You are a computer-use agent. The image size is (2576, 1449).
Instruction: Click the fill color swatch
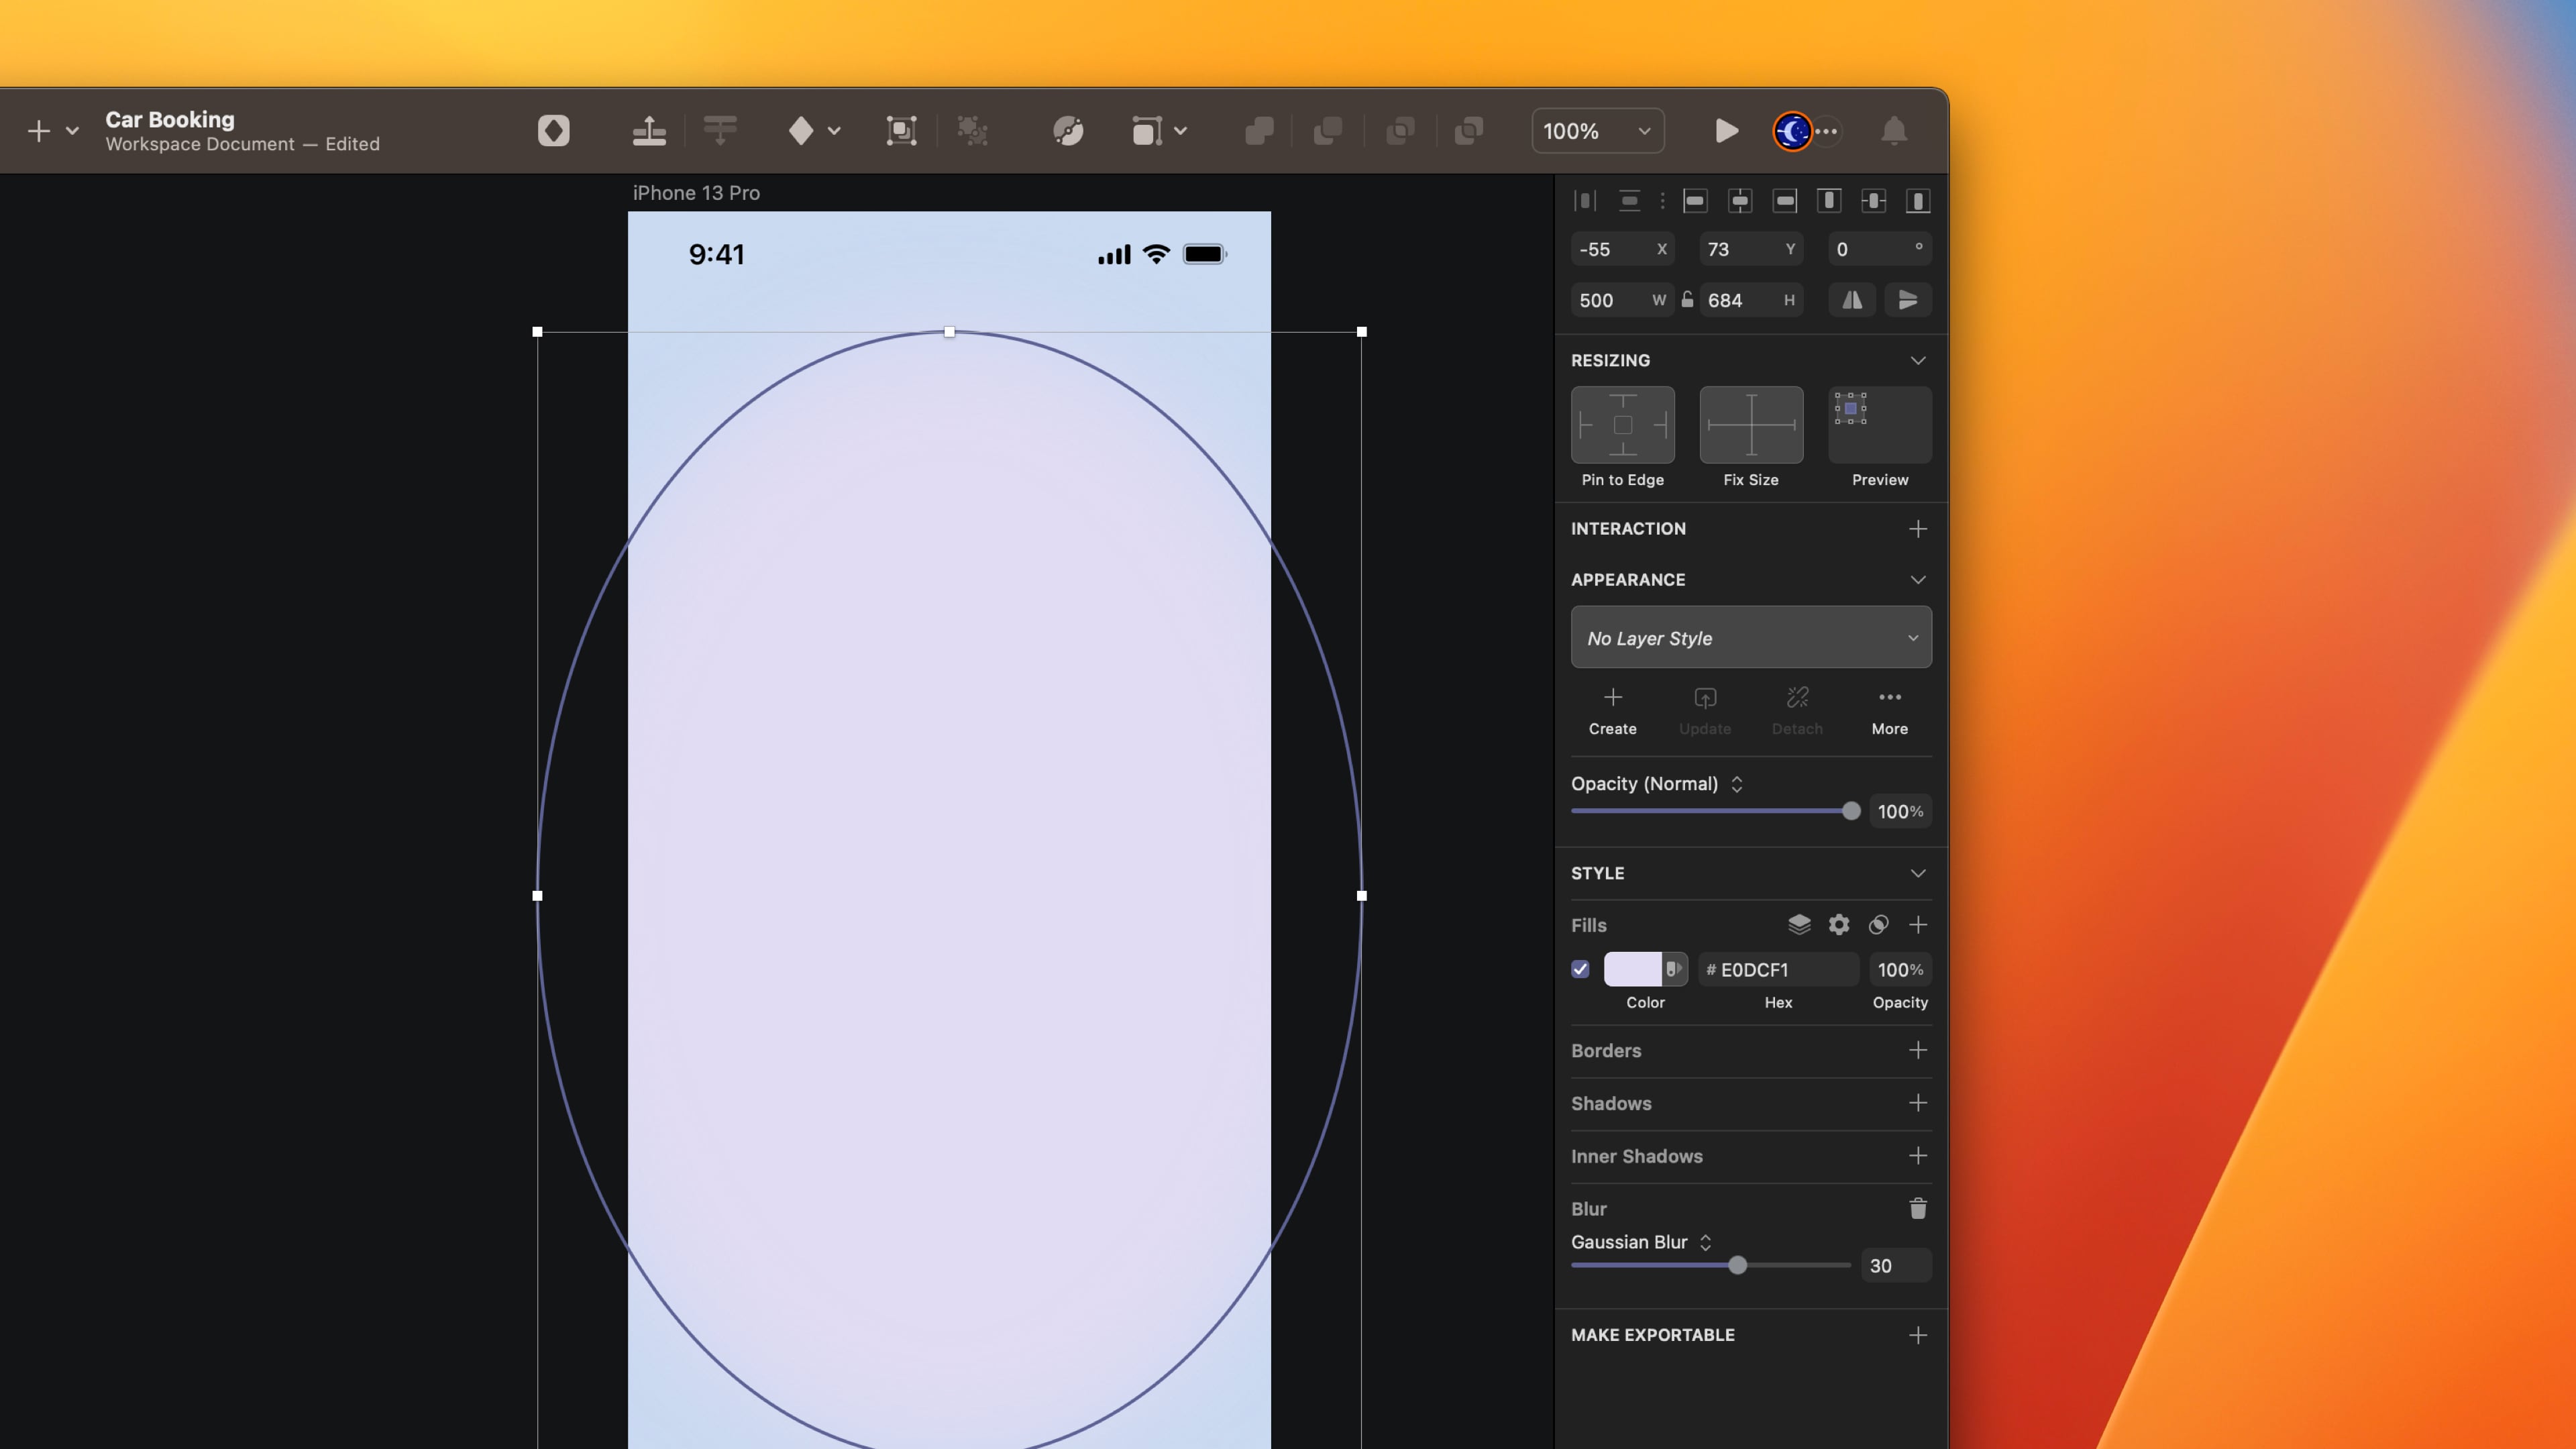[1632, 969]
